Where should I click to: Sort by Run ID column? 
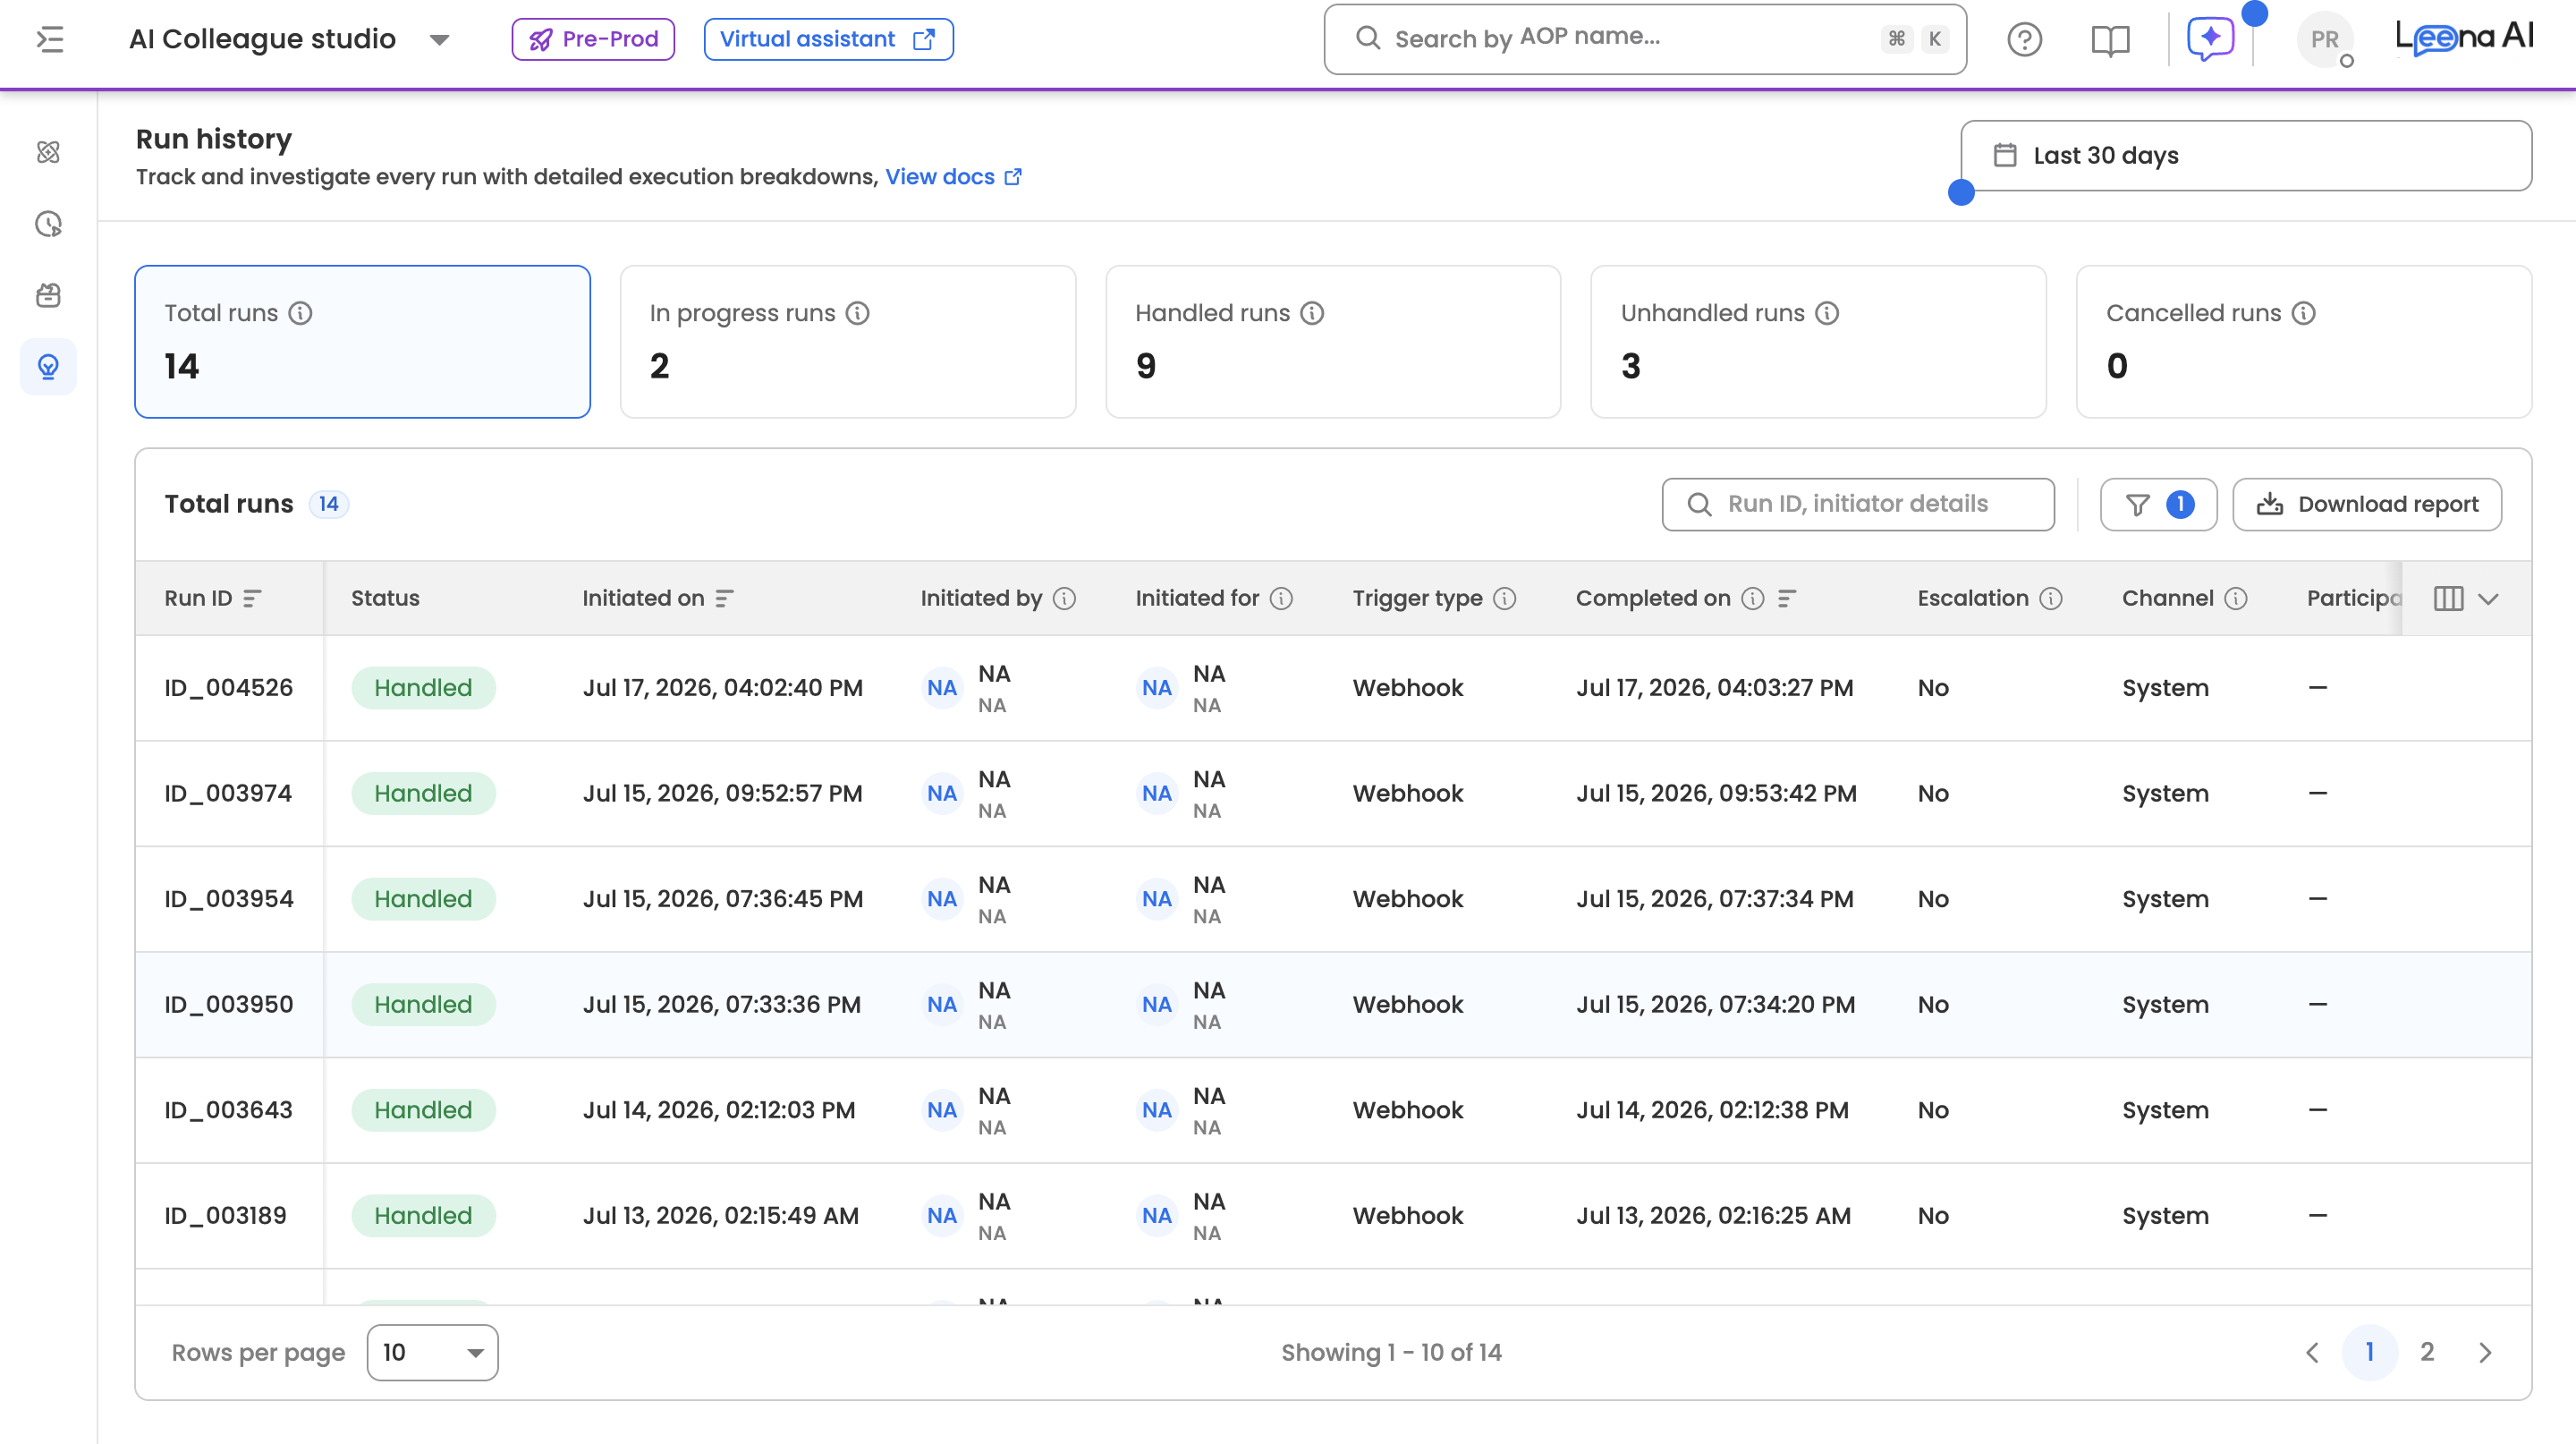click(253, 598)
